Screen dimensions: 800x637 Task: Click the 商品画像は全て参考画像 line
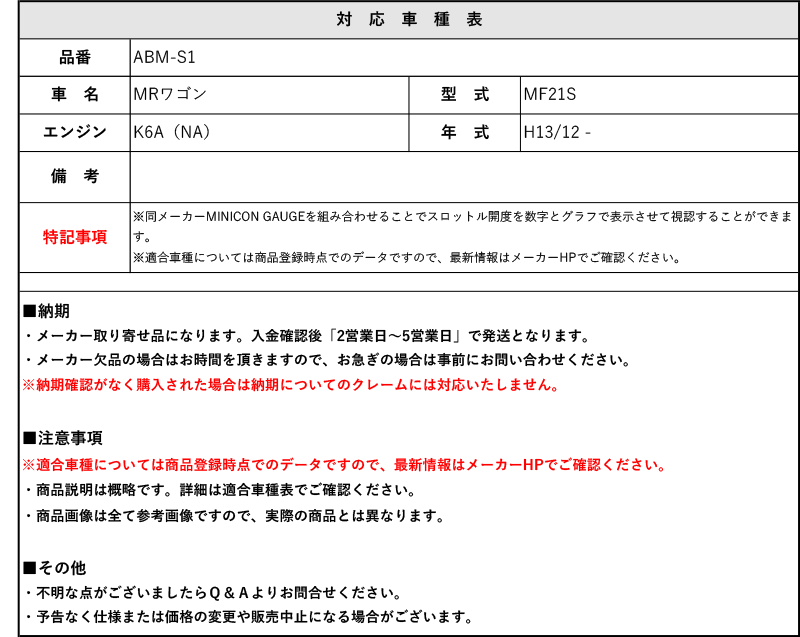(x=235, y=516)
